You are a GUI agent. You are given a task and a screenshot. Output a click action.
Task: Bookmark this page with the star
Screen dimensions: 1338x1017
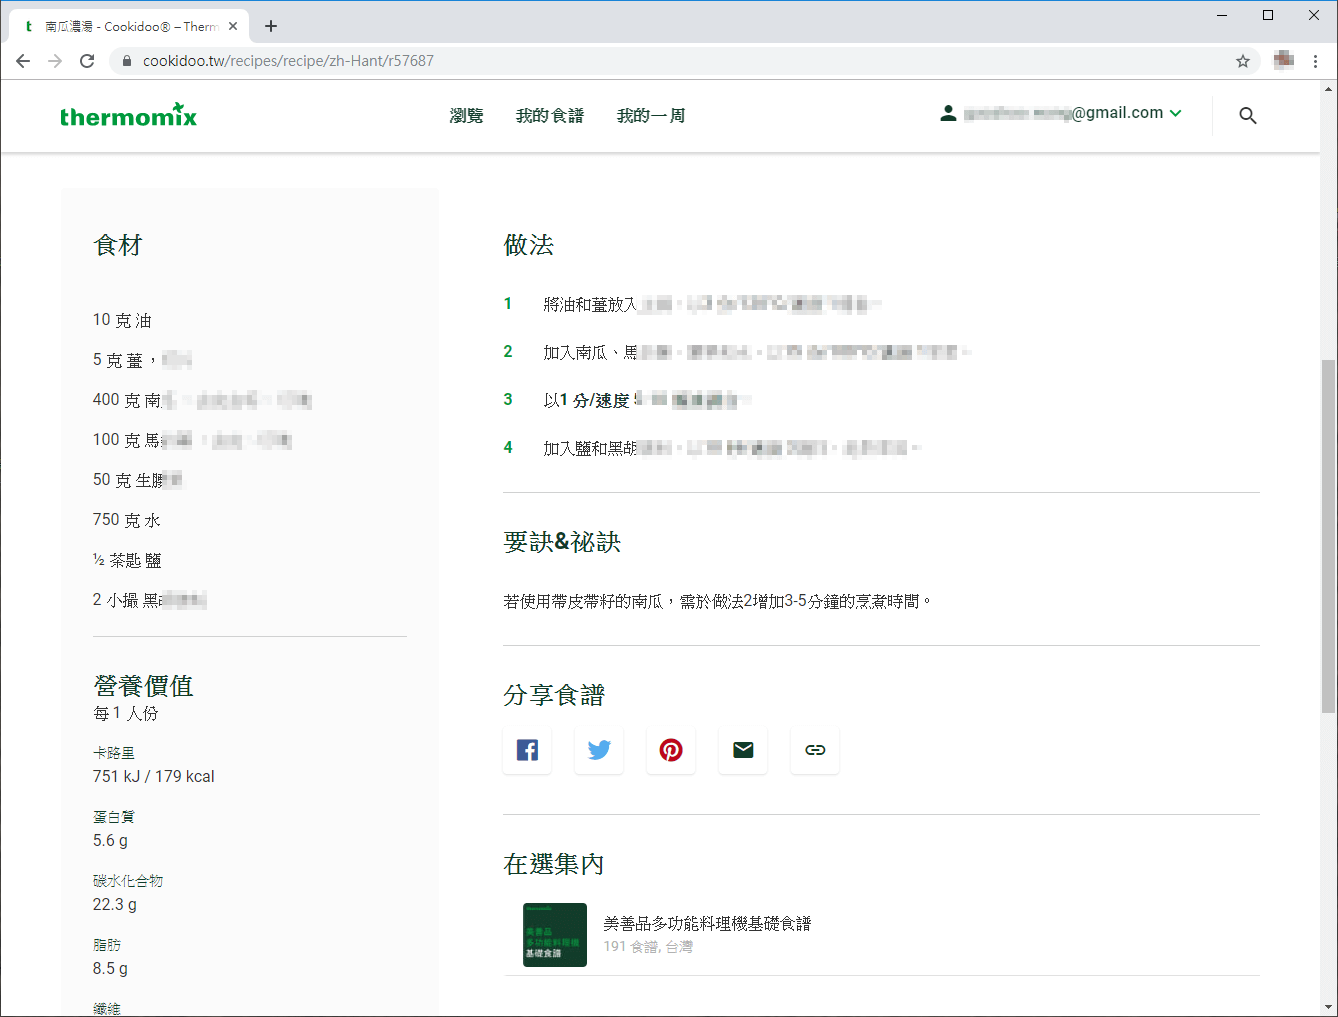pos(1243,61)
